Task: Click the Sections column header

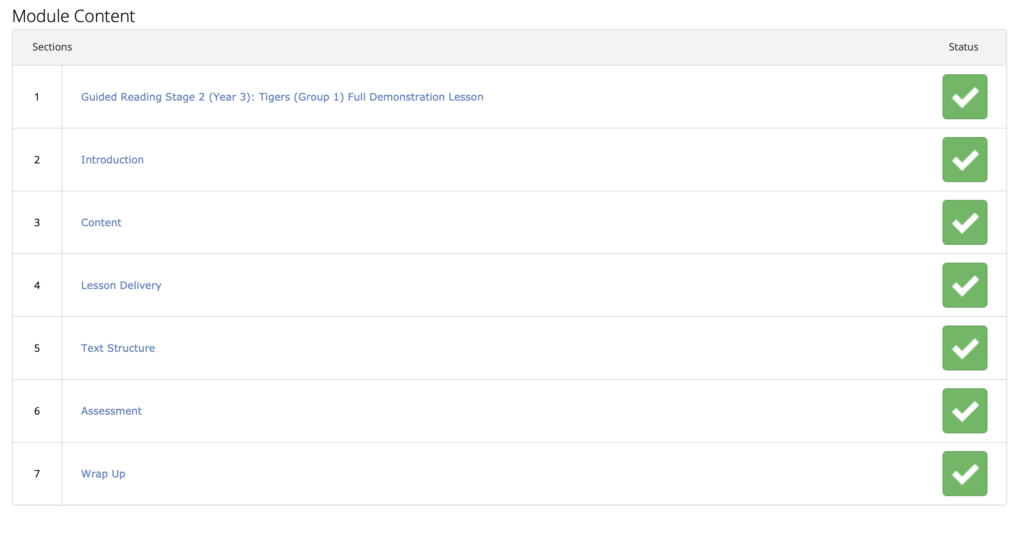Action: 52,47
